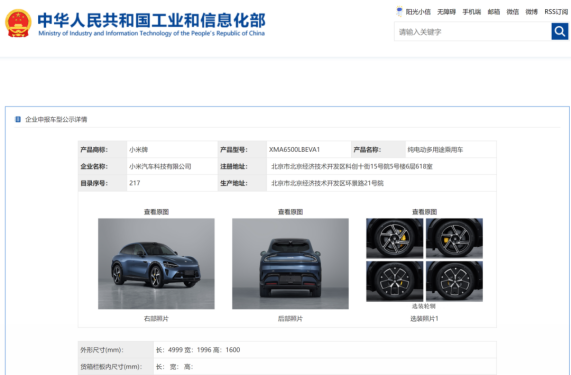
Task: Open the 无障碍 accessibility link
Action: [x=446, y=12]
